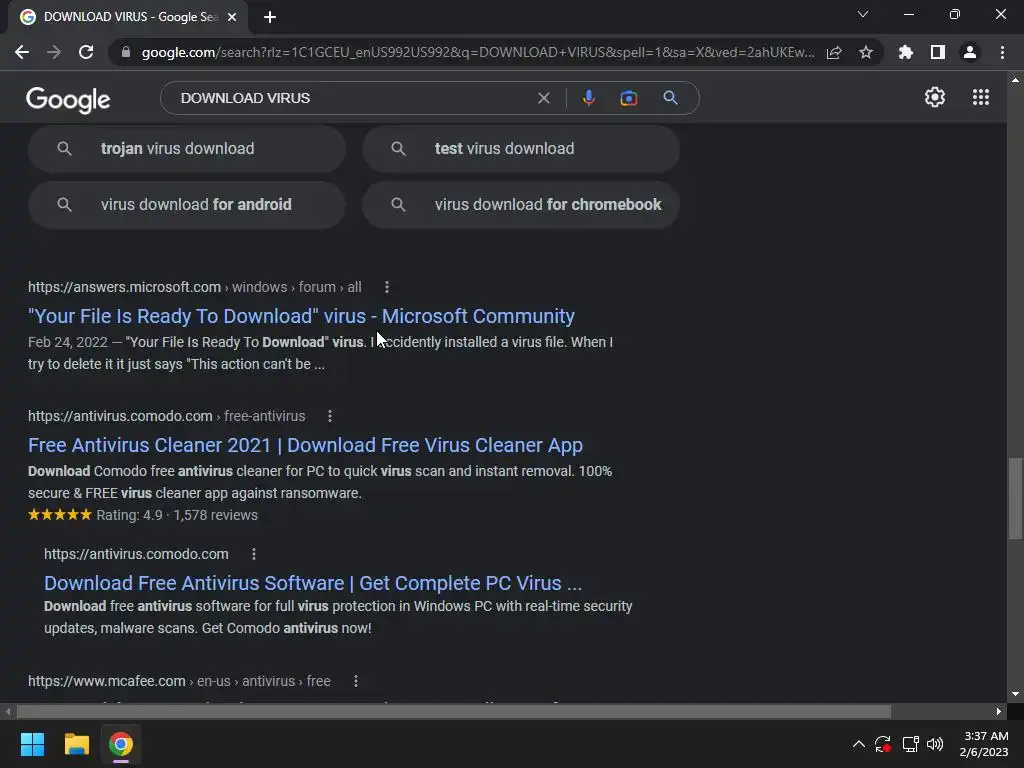Open the Windows Start menu
Image resolution: width=1024 pixels, height=768 pixels.
click(x=32, y=744)
